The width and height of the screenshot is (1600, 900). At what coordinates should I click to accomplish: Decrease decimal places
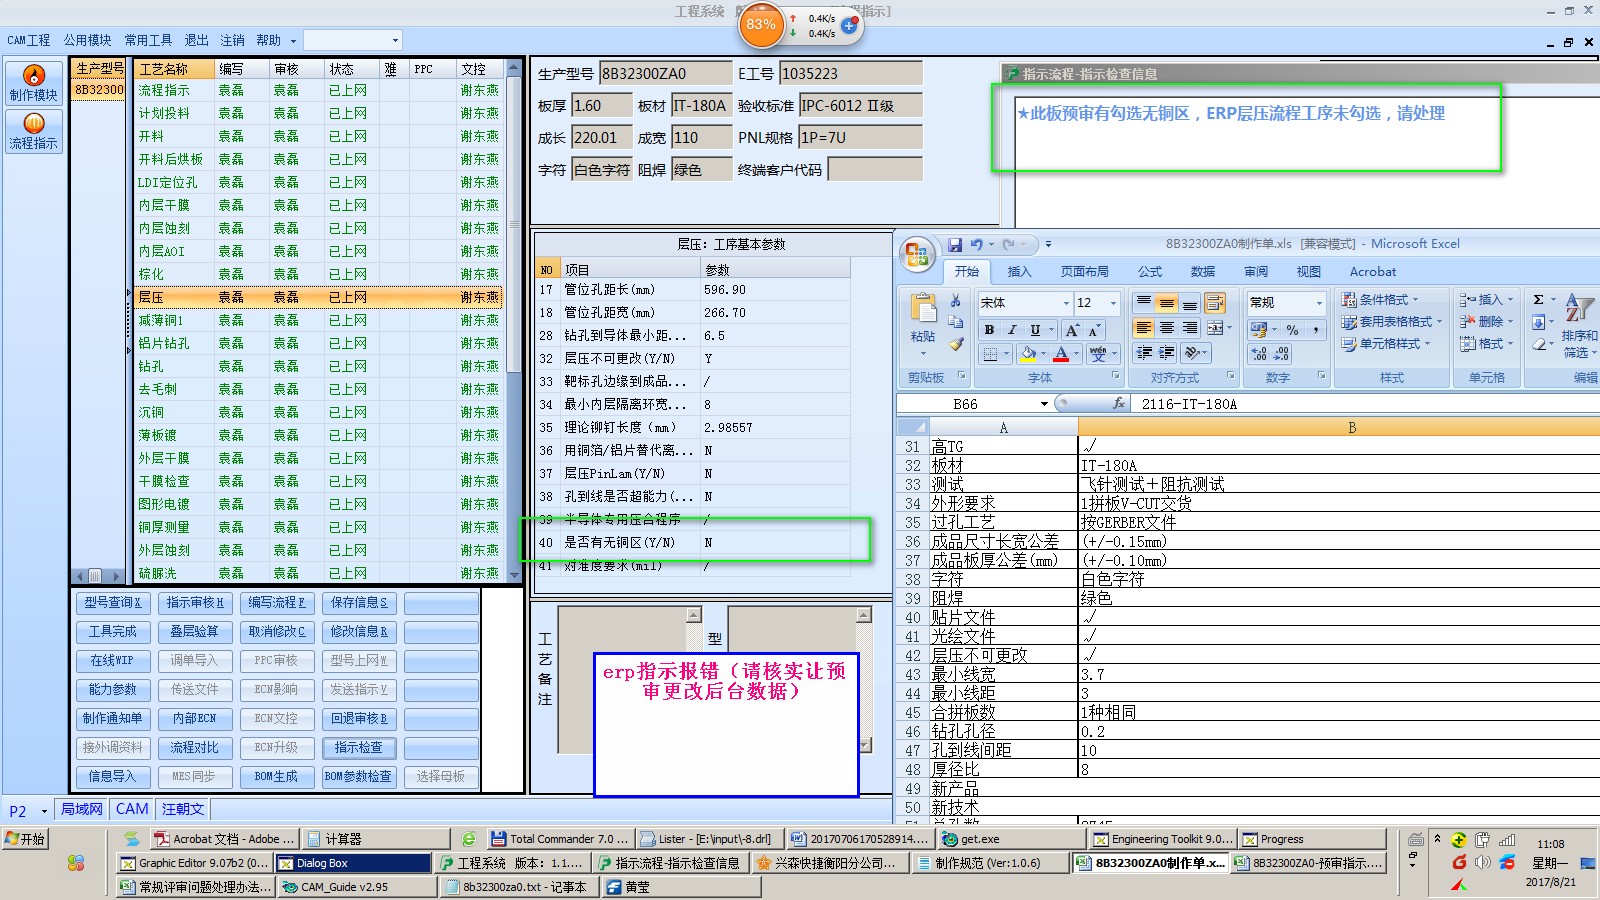click(1281, 353)
